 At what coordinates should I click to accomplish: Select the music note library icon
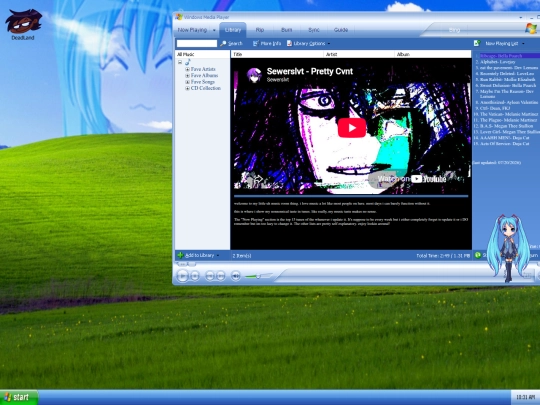188,62
